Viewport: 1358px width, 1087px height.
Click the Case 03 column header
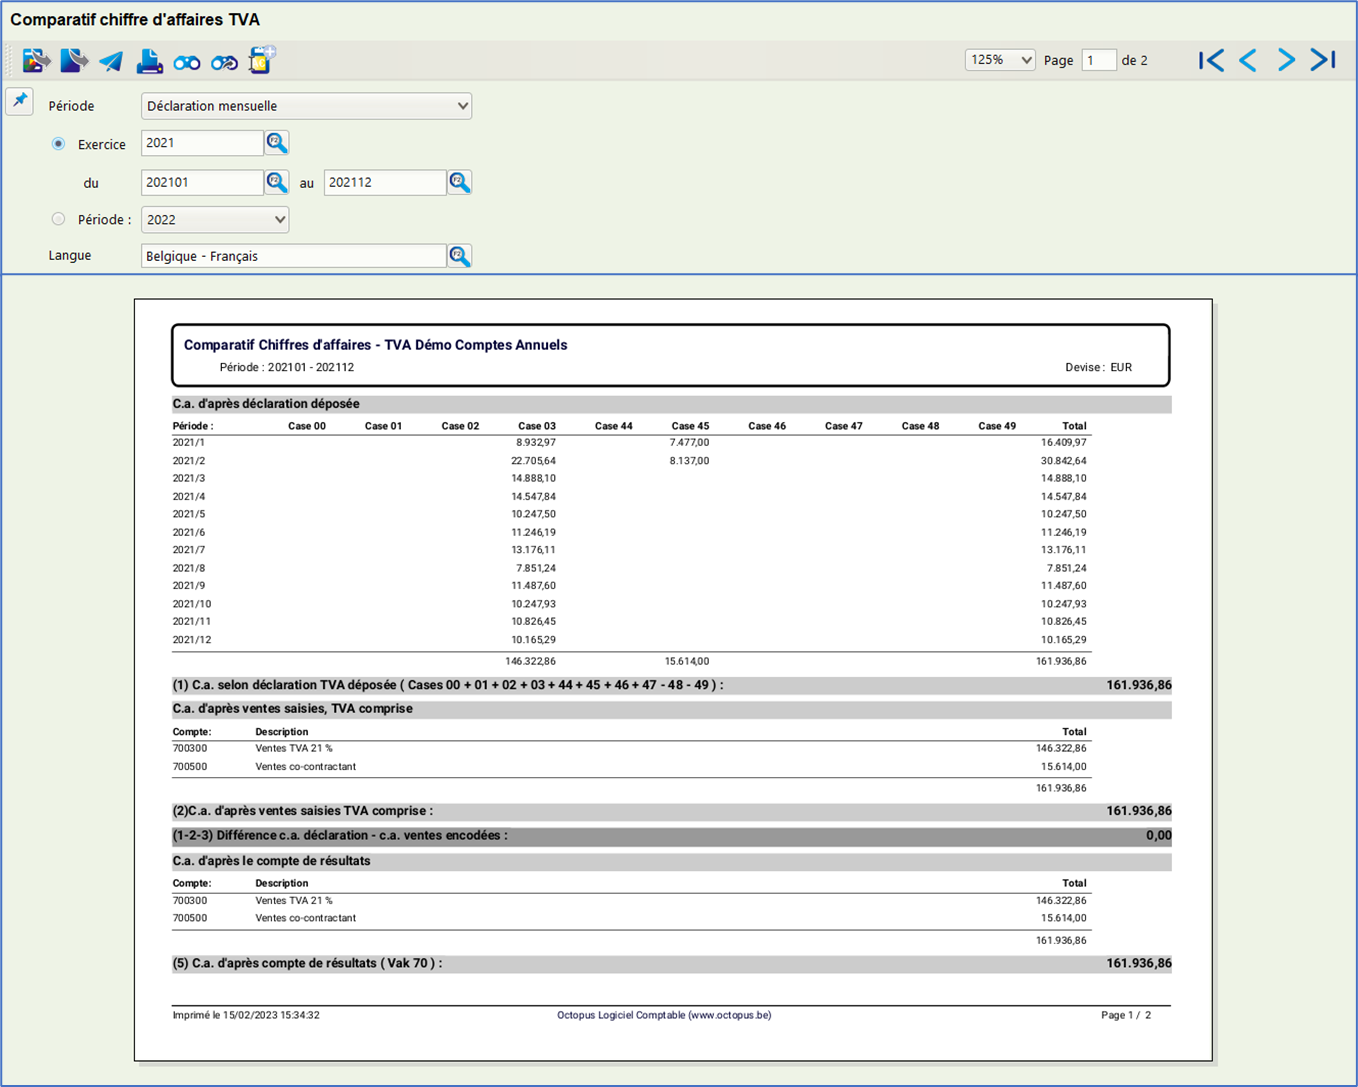click(x=537, y=426)
